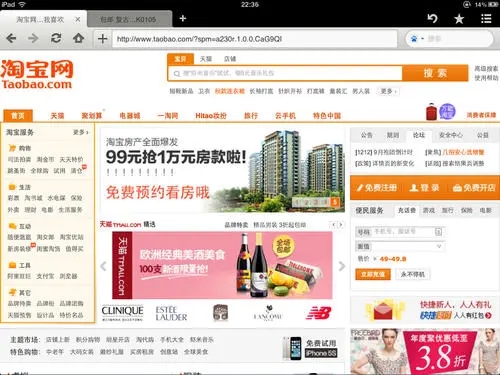Click the purple round badge icon

(447, 111)
